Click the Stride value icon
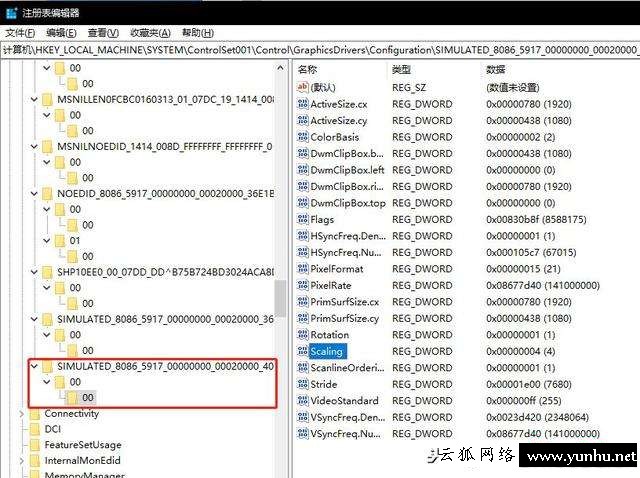Screen dimensions: 640x478 (x=302, y=384)
